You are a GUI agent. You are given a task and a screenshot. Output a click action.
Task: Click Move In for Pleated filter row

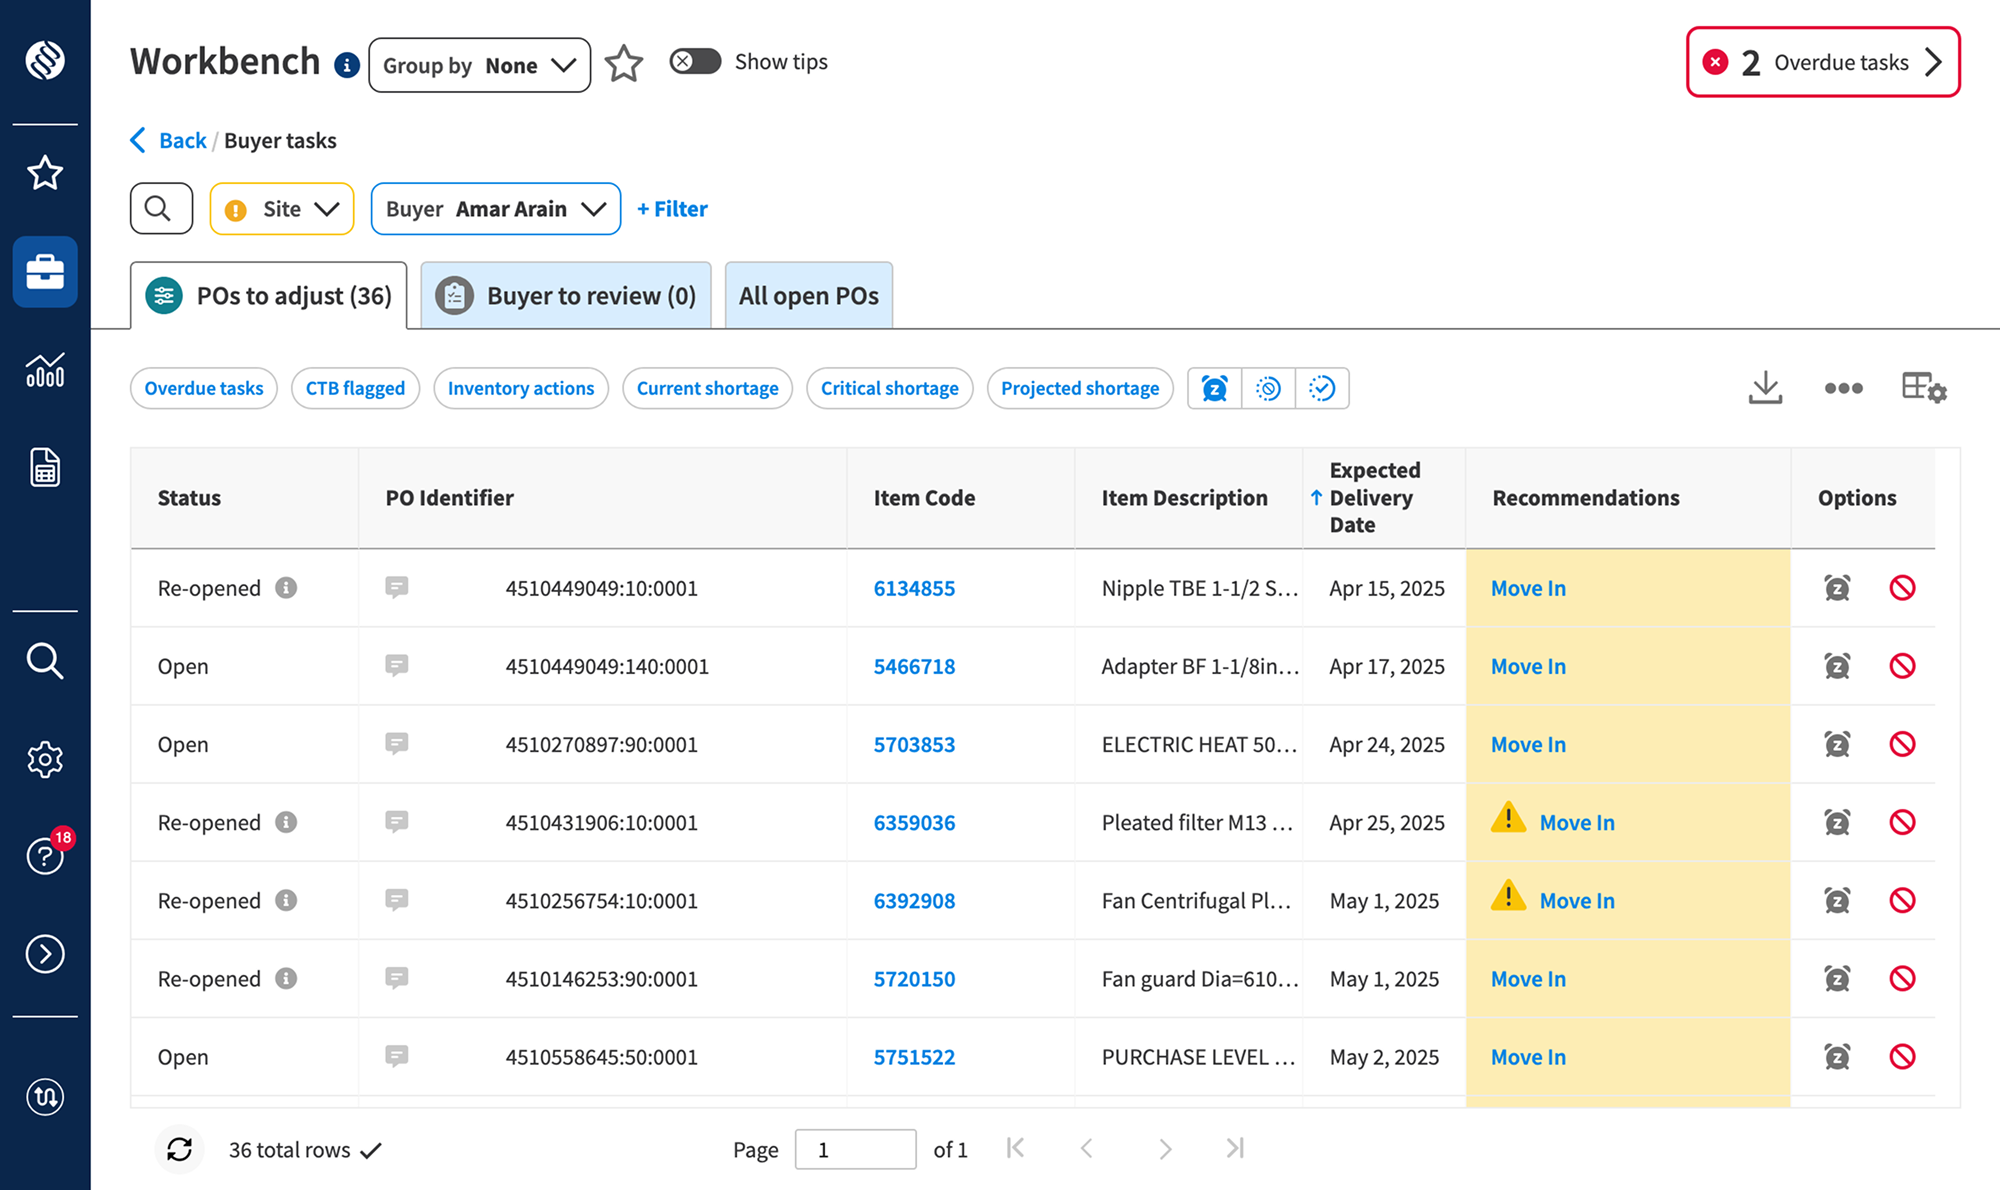[1577, 822]
